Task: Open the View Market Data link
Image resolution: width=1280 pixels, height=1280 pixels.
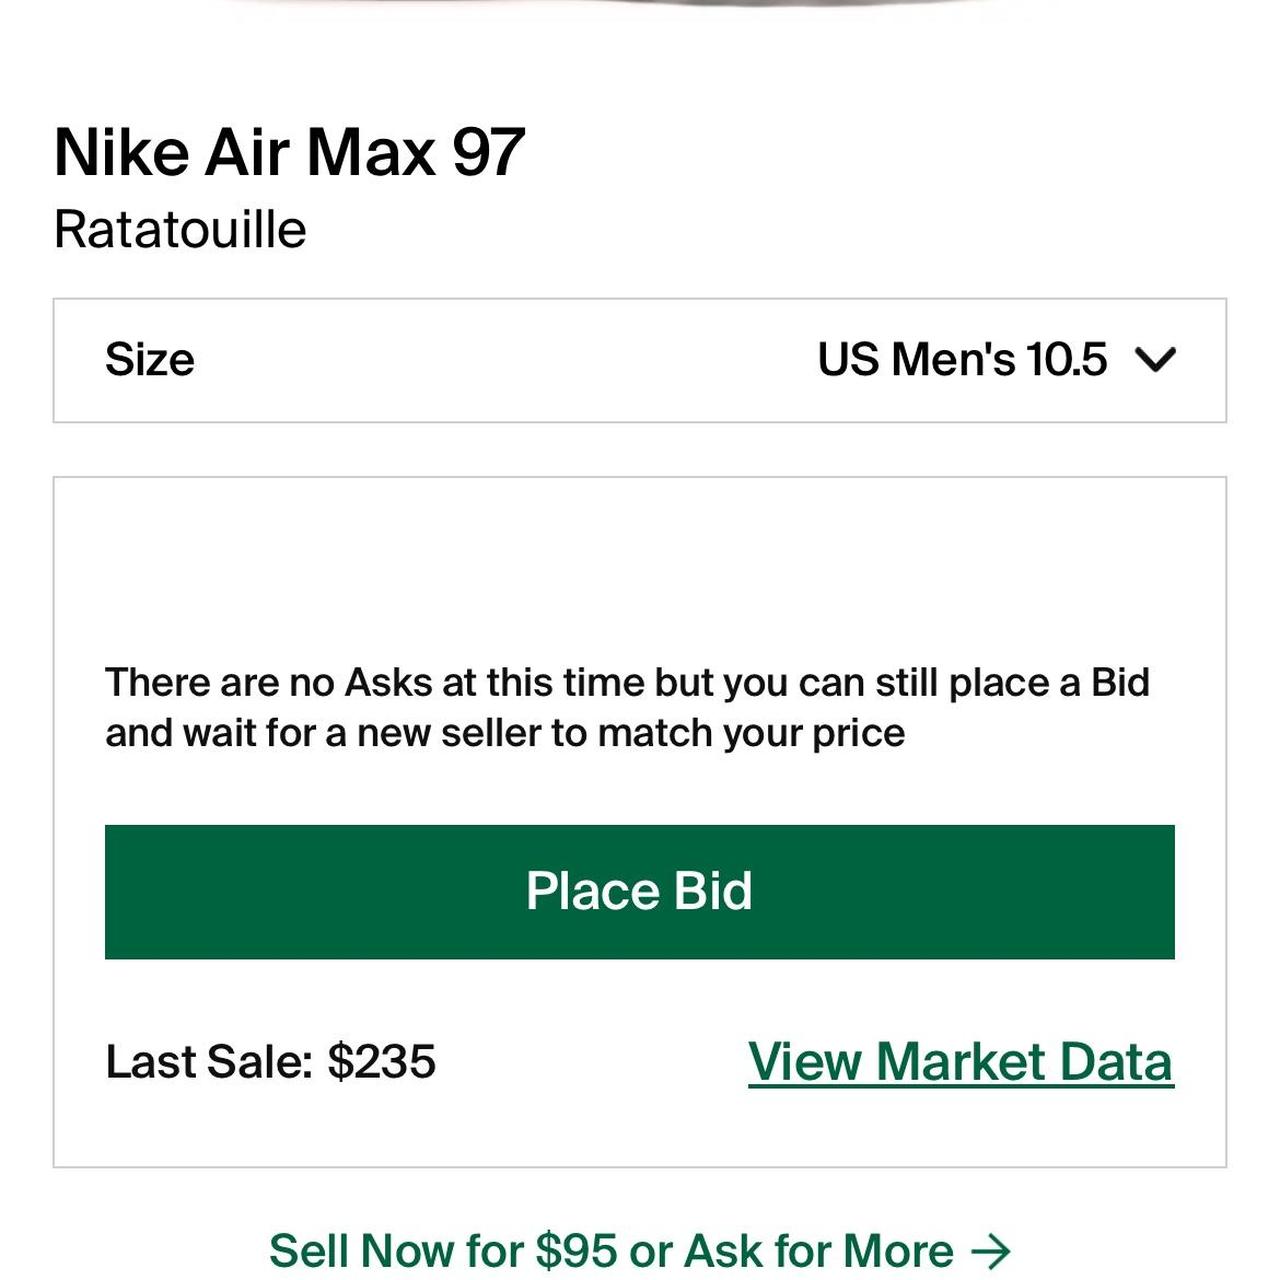Action: point(960,1062)
